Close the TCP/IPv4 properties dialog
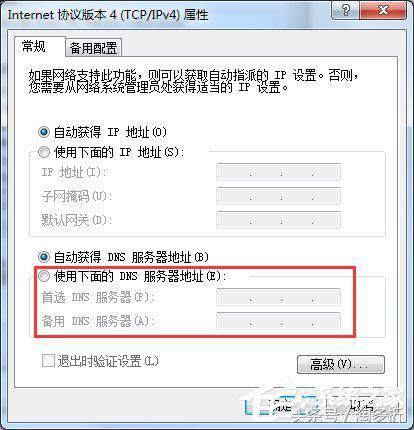Image resolution: width=414 pixels, height=430 pixels. tap(383, 9)
